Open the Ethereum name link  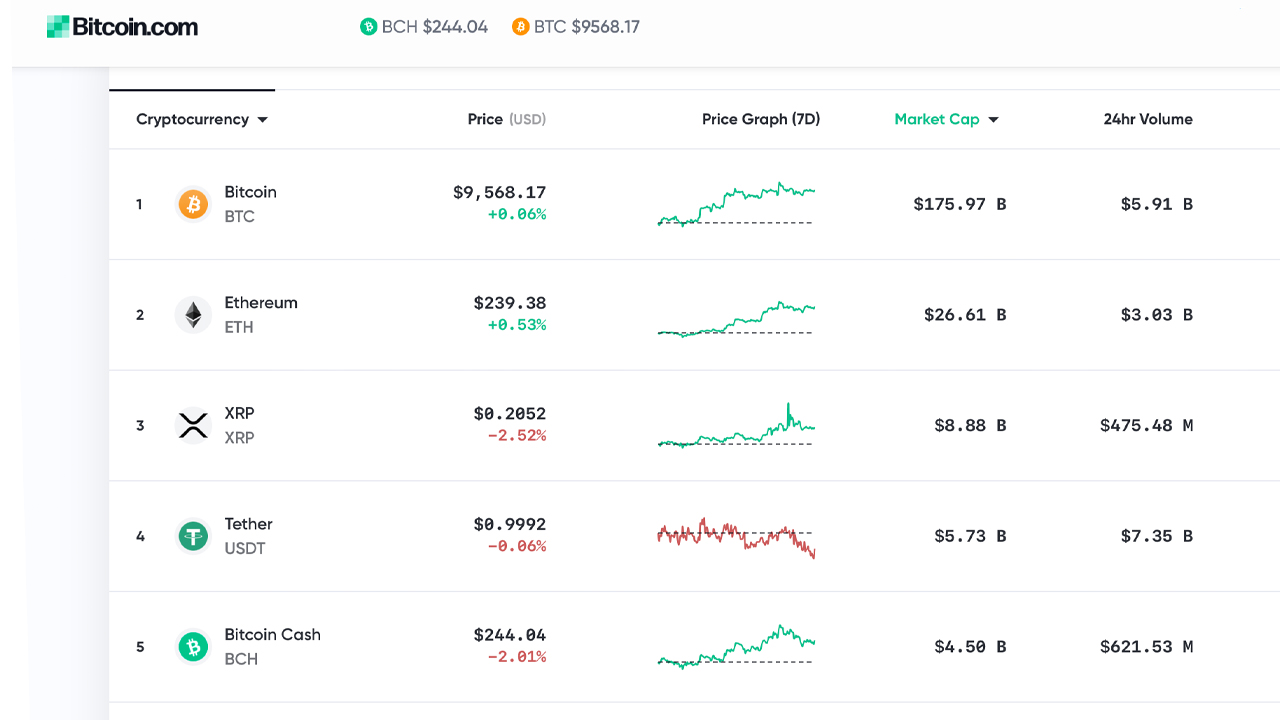coord(261,303)
